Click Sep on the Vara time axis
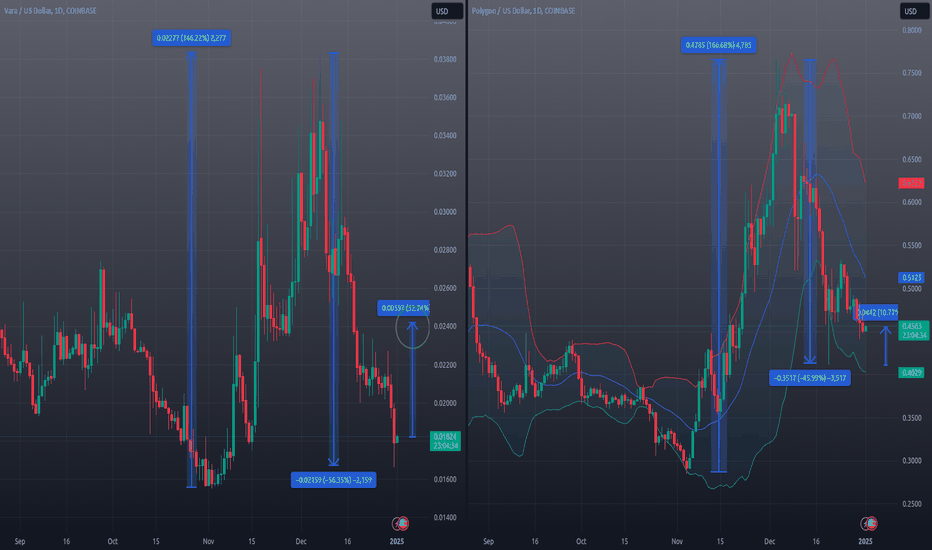This screenshot has height=550, width=932. [20, 542]
